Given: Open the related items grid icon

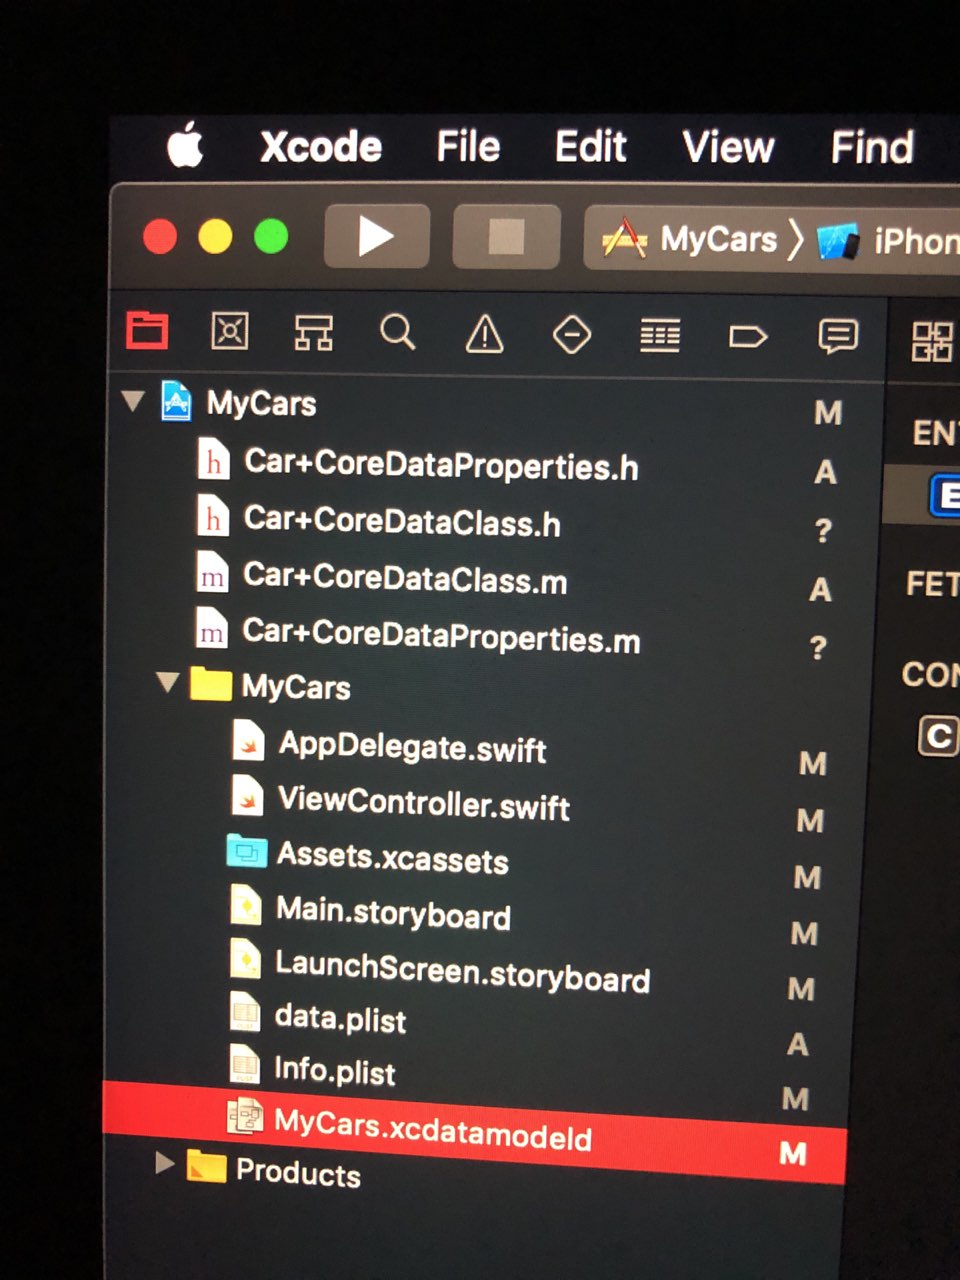Looking at the screenshot, I should (x=933, y=341).
